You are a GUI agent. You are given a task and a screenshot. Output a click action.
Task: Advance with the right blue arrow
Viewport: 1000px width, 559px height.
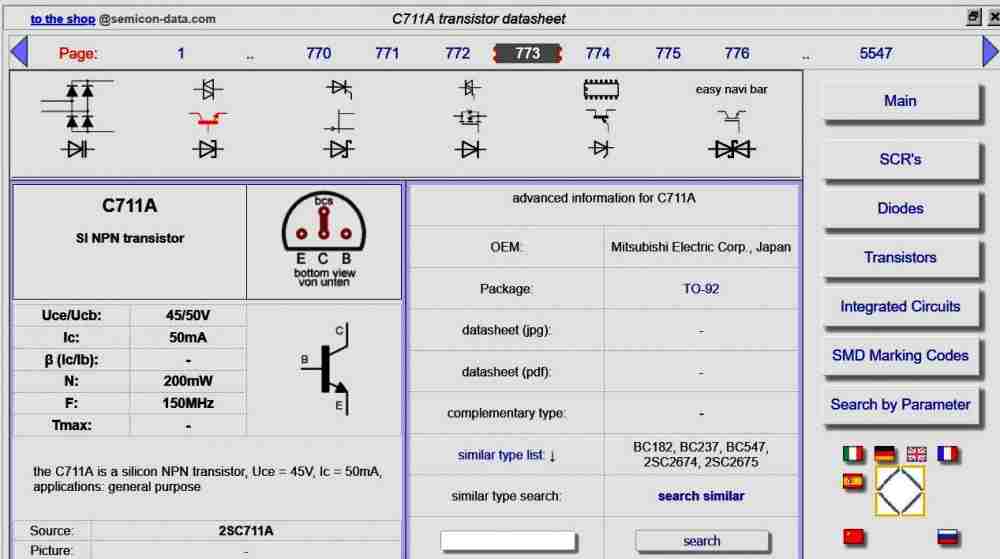[x=989, y=52]
